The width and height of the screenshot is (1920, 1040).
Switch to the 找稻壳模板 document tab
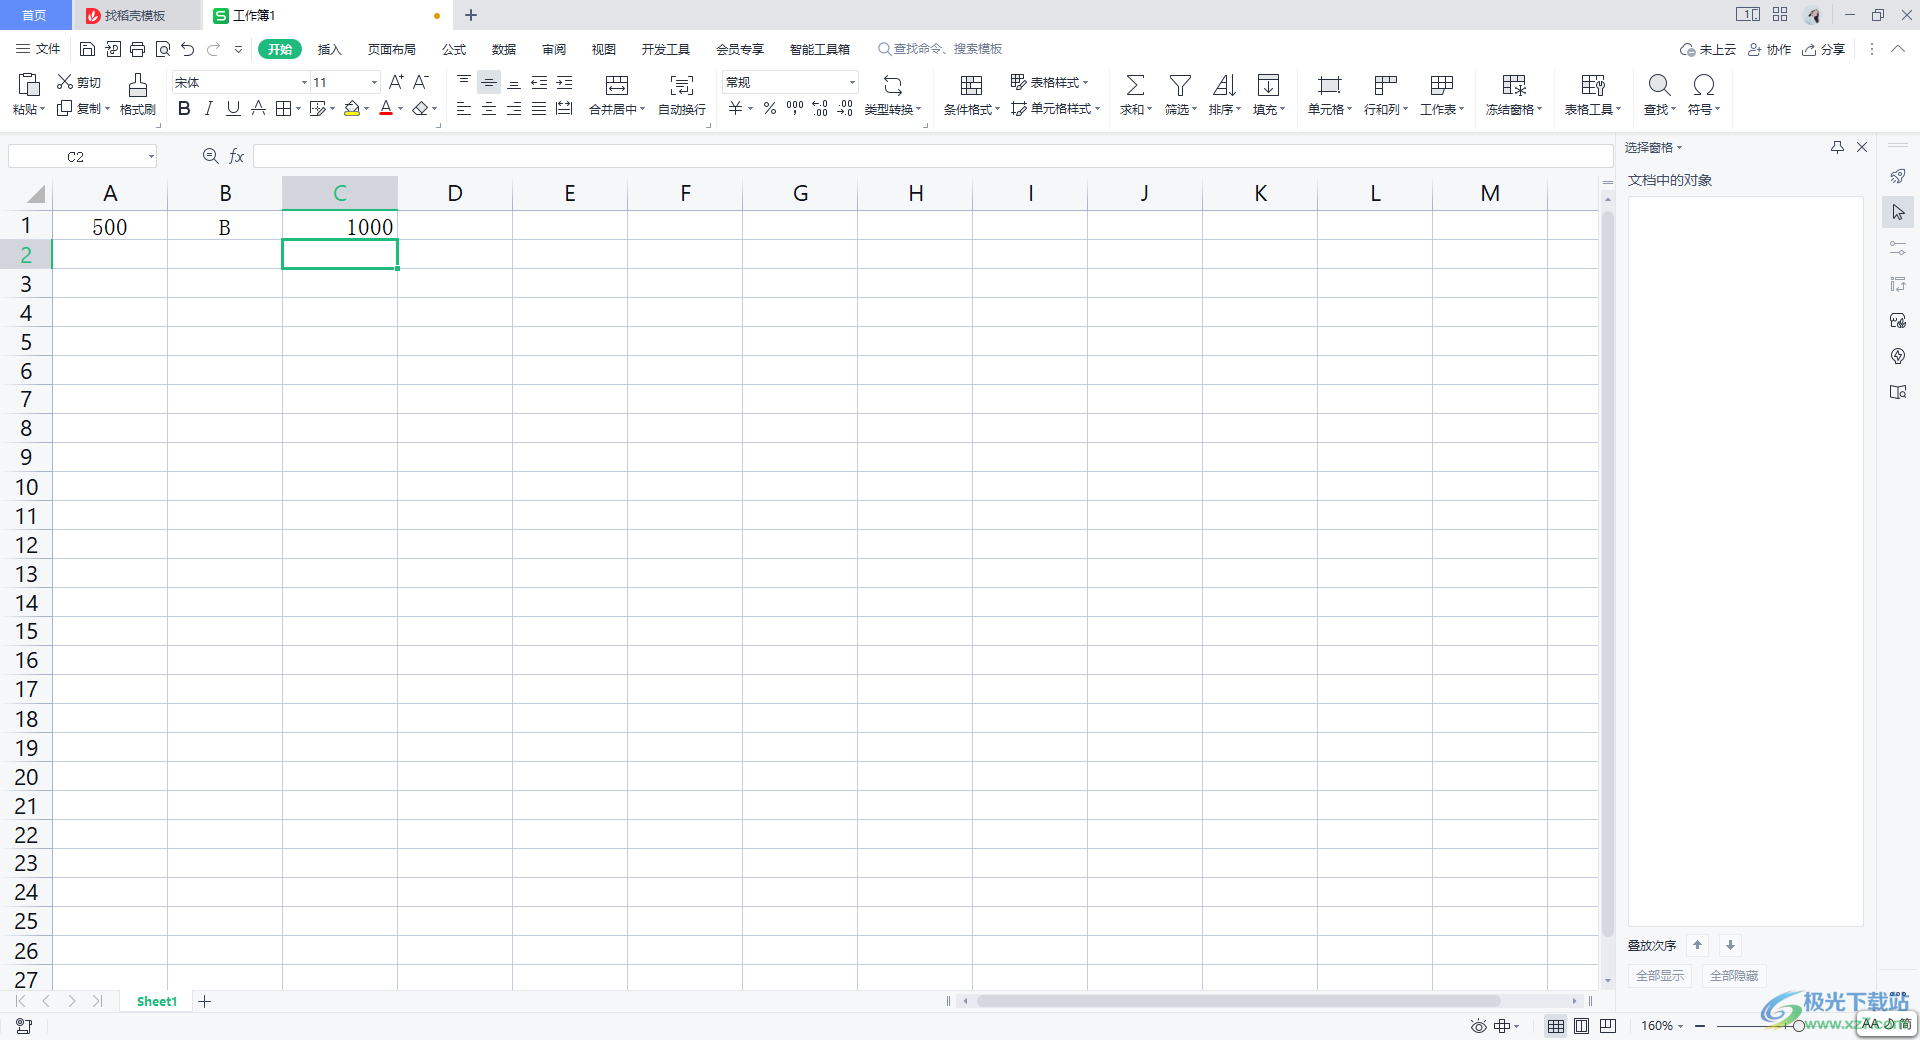135,15
